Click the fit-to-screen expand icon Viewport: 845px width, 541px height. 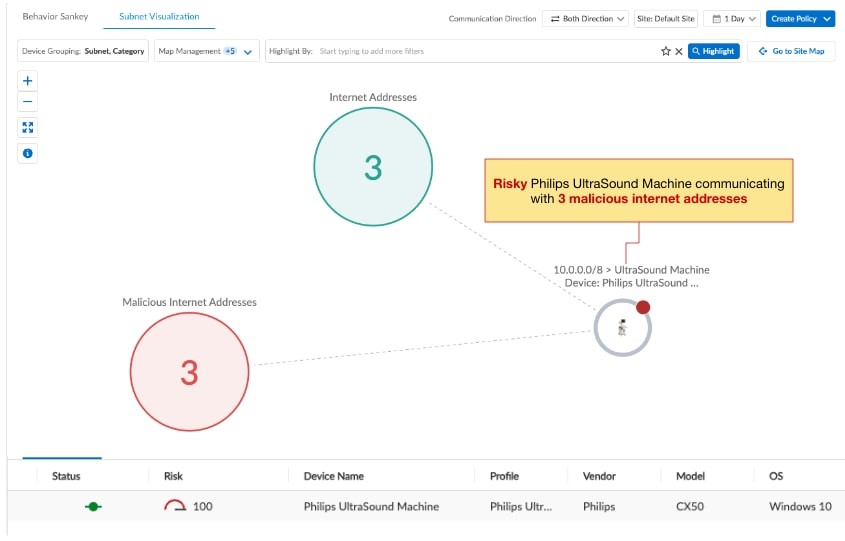(x=28, y=128)
